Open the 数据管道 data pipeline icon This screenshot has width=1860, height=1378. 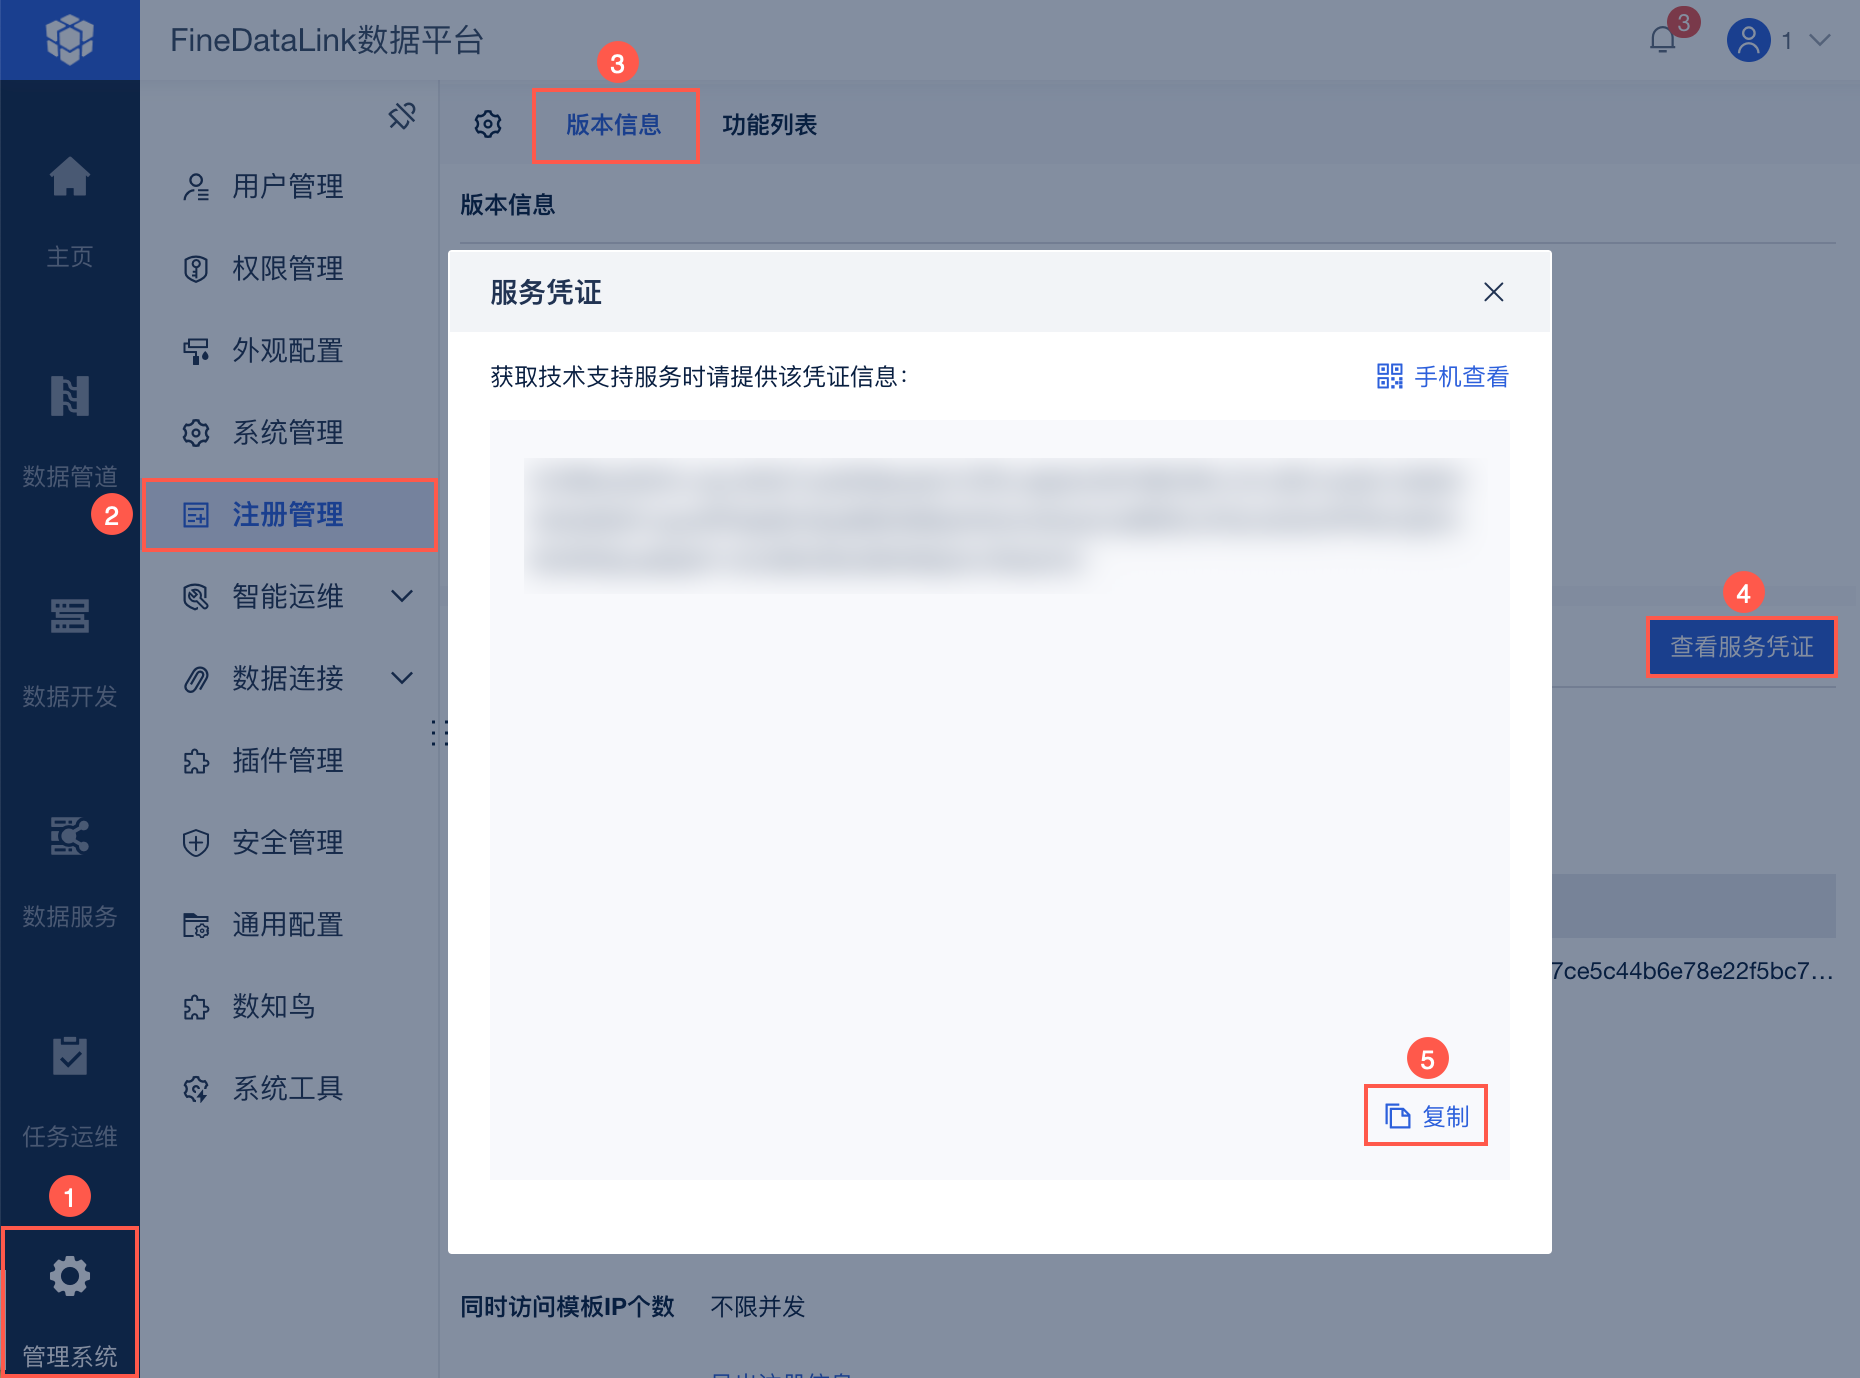click(x=70, y=397)
